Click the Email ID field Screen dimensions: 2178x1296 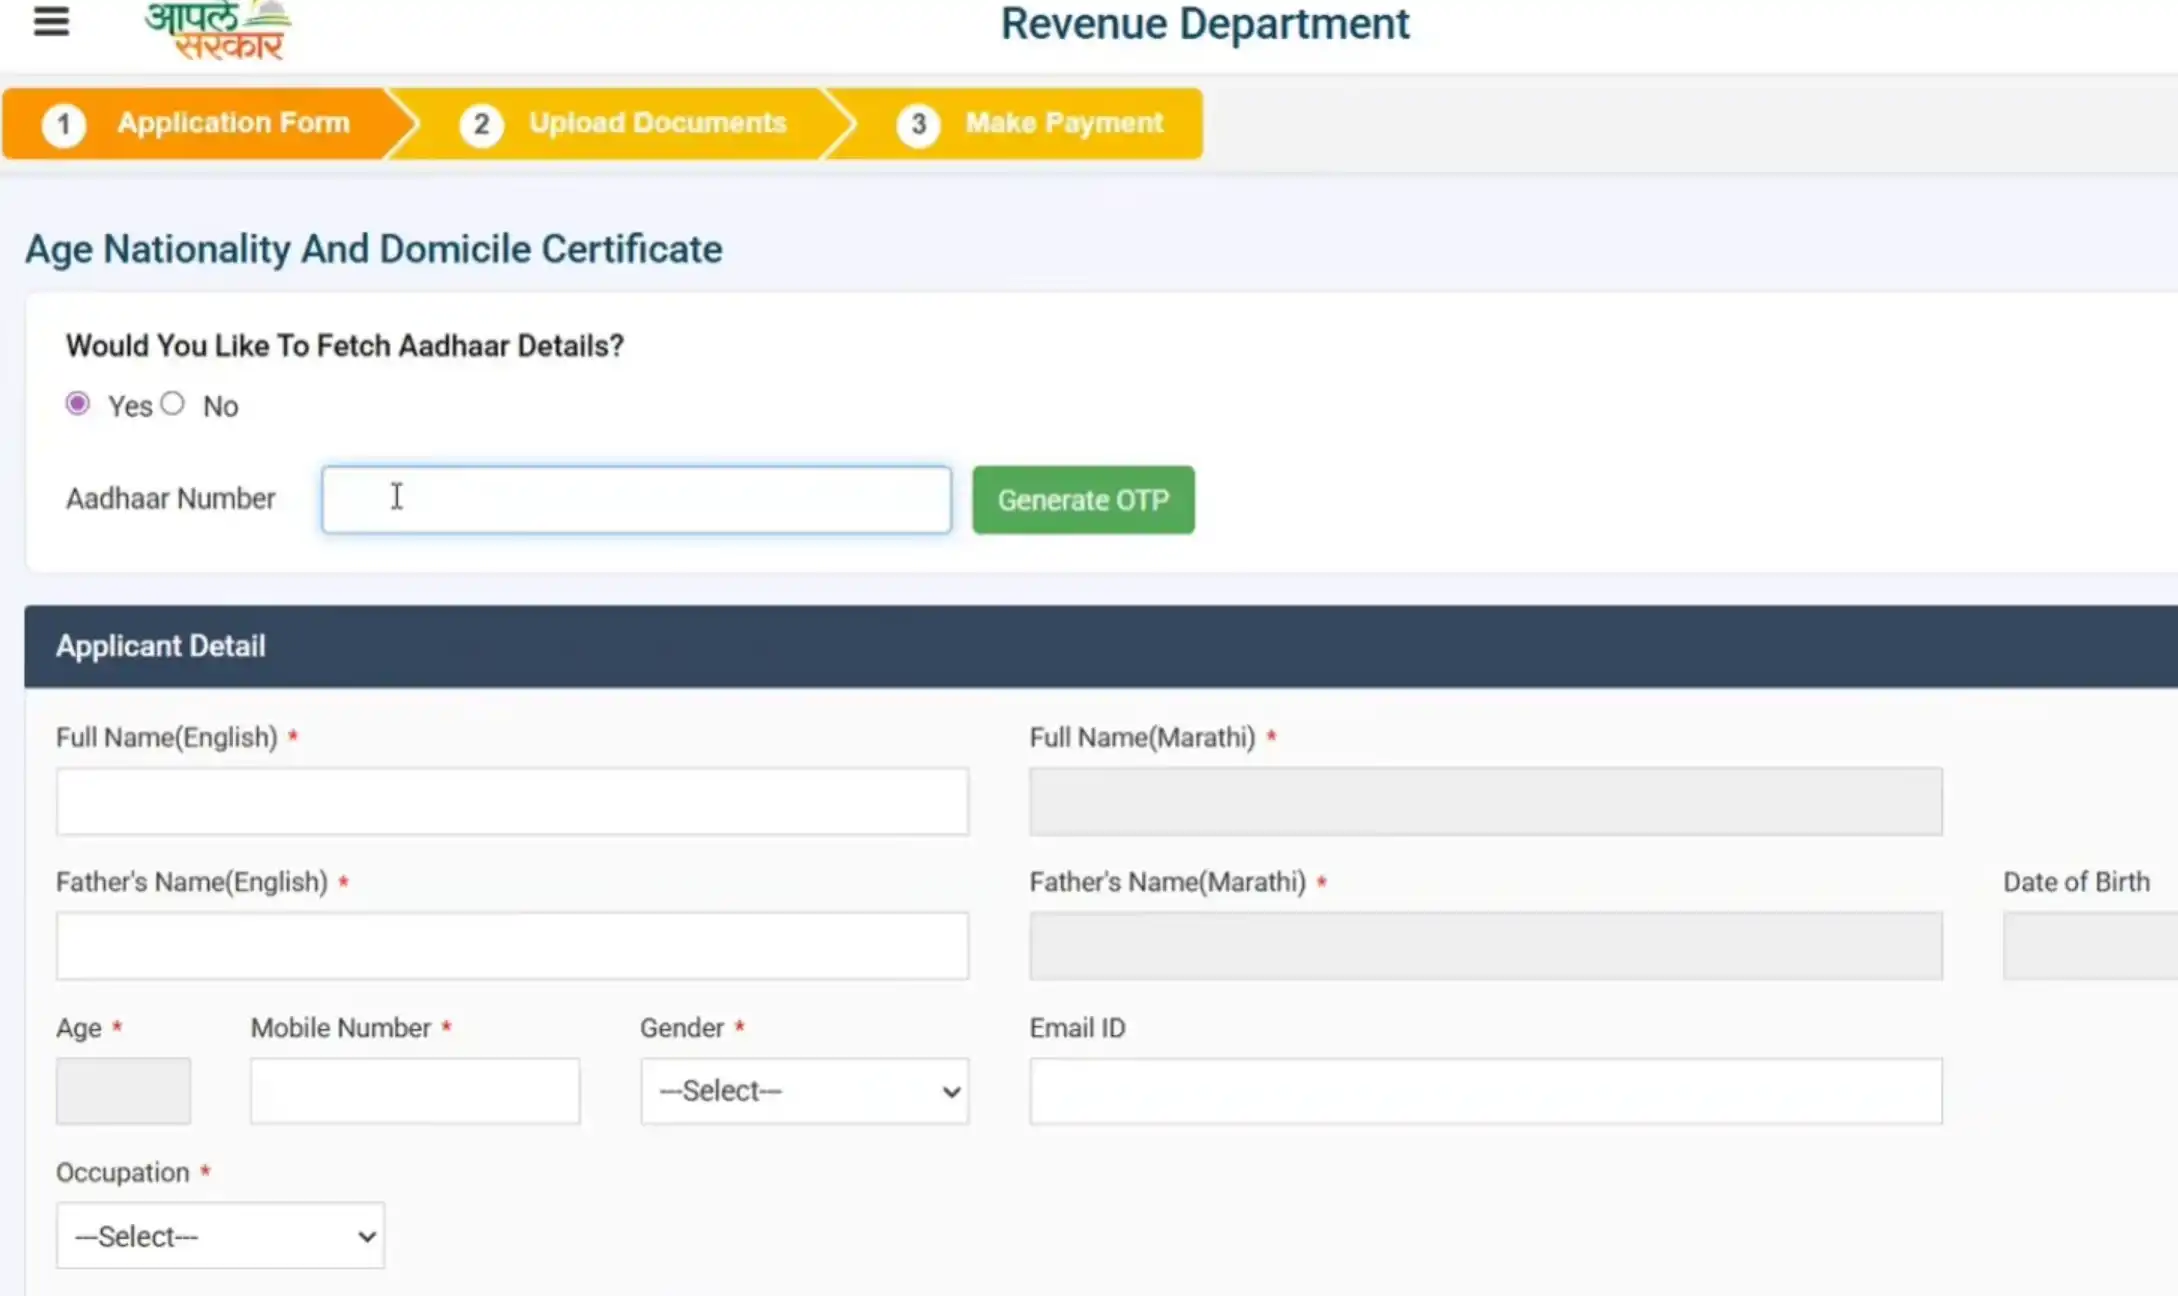pyautogui.click(x=1486, y=1091)
